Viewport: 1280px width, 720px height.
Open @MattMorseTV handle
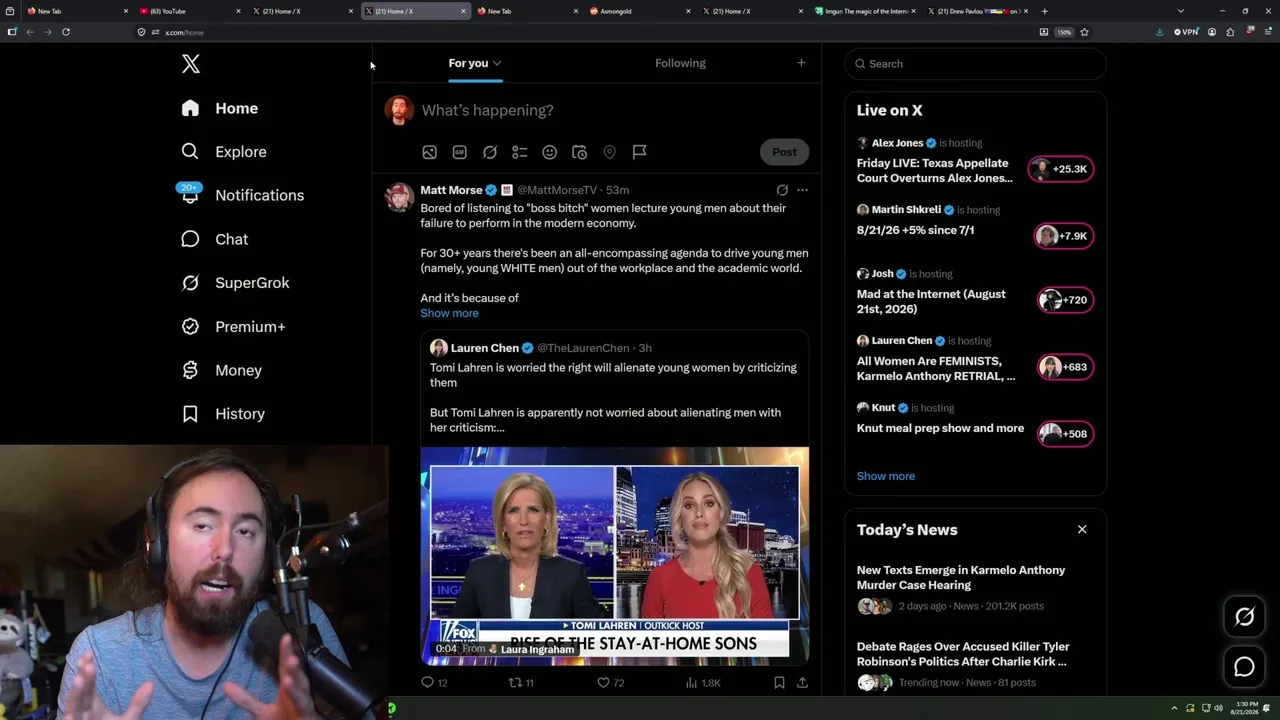[x=556, y=190]
